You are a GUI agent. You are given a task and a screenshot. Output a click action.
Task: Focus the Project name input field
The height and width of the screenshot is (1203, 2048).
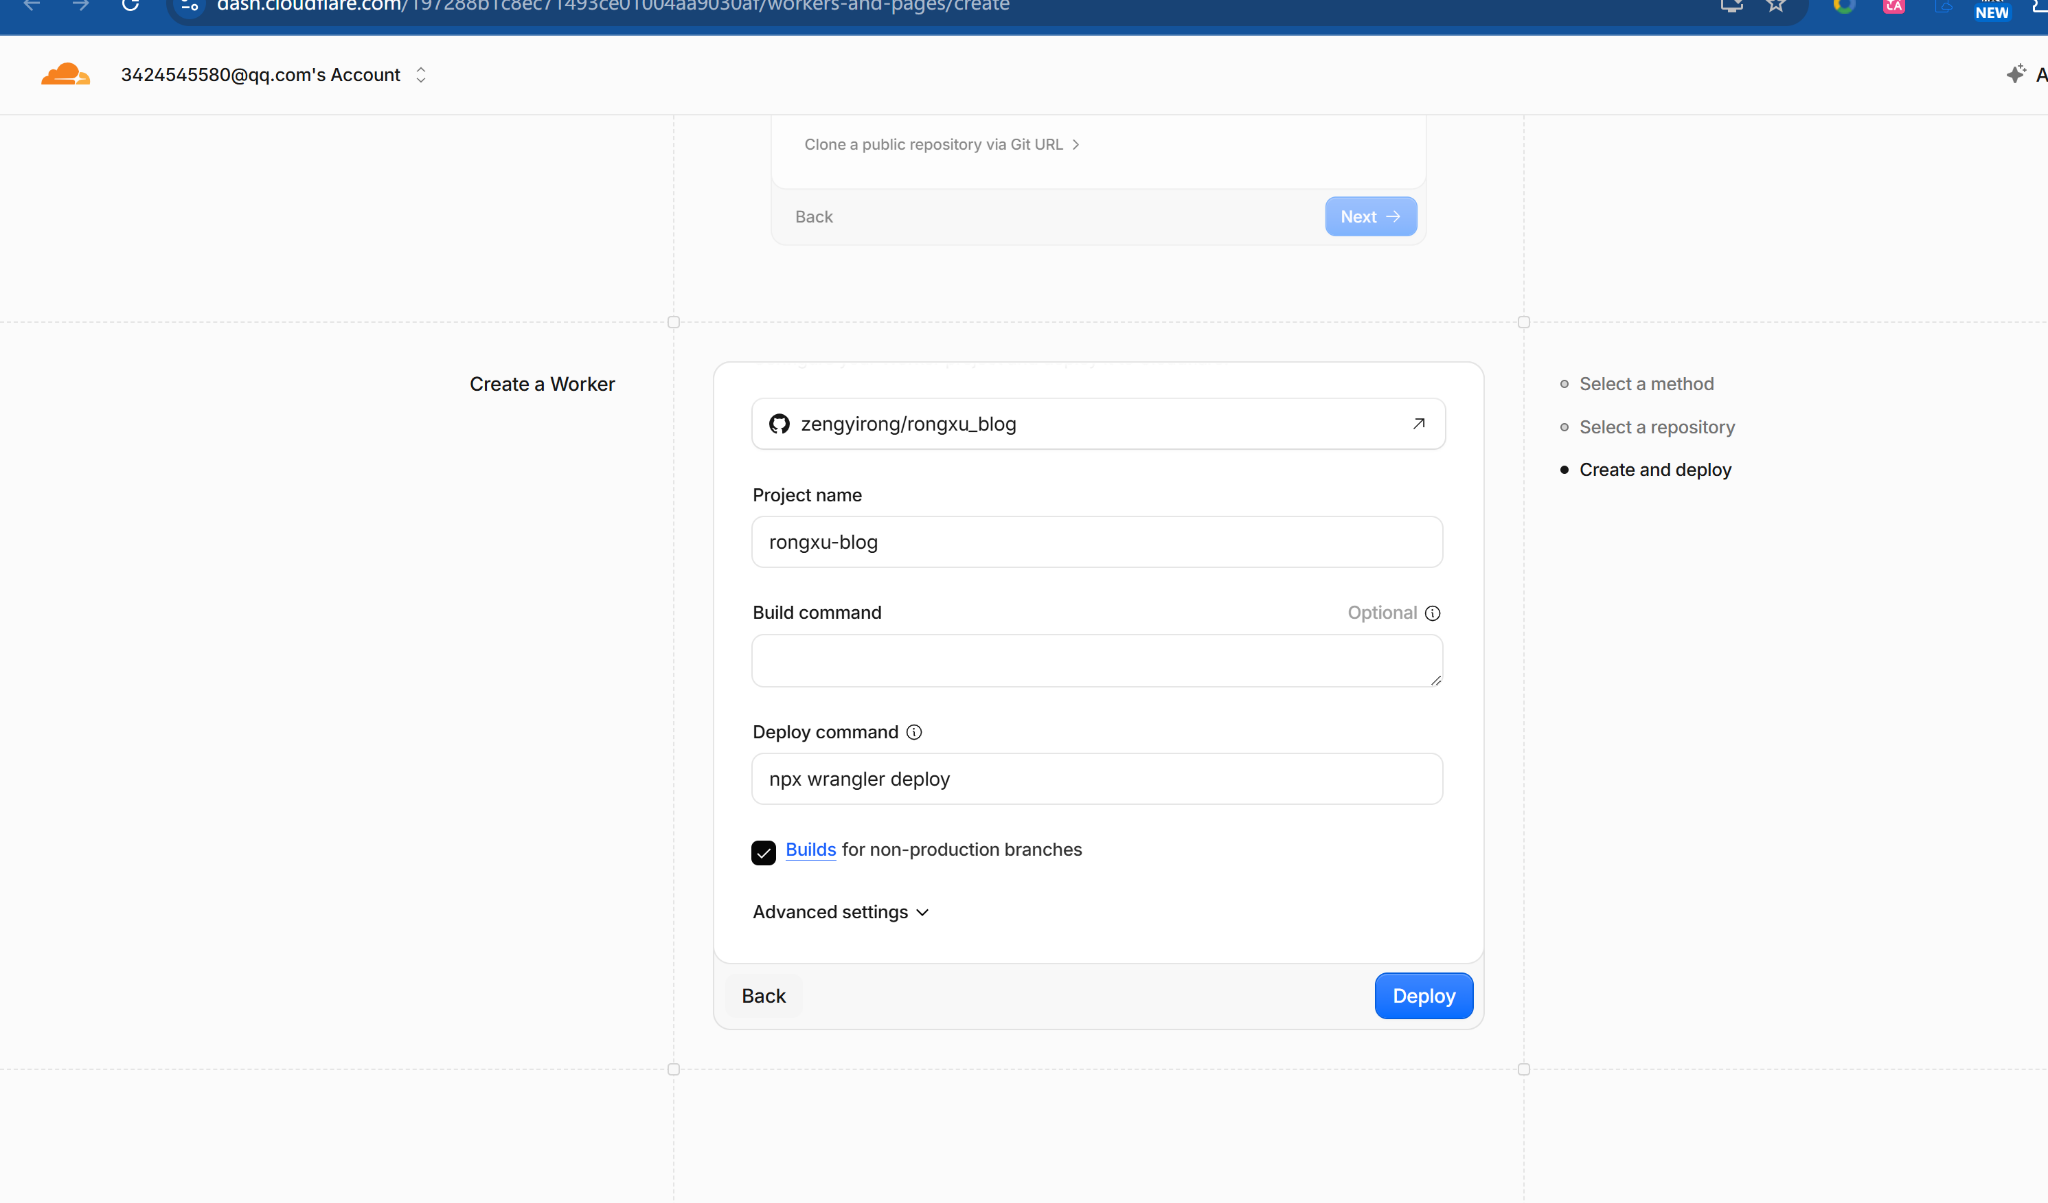pos(1097,542)
